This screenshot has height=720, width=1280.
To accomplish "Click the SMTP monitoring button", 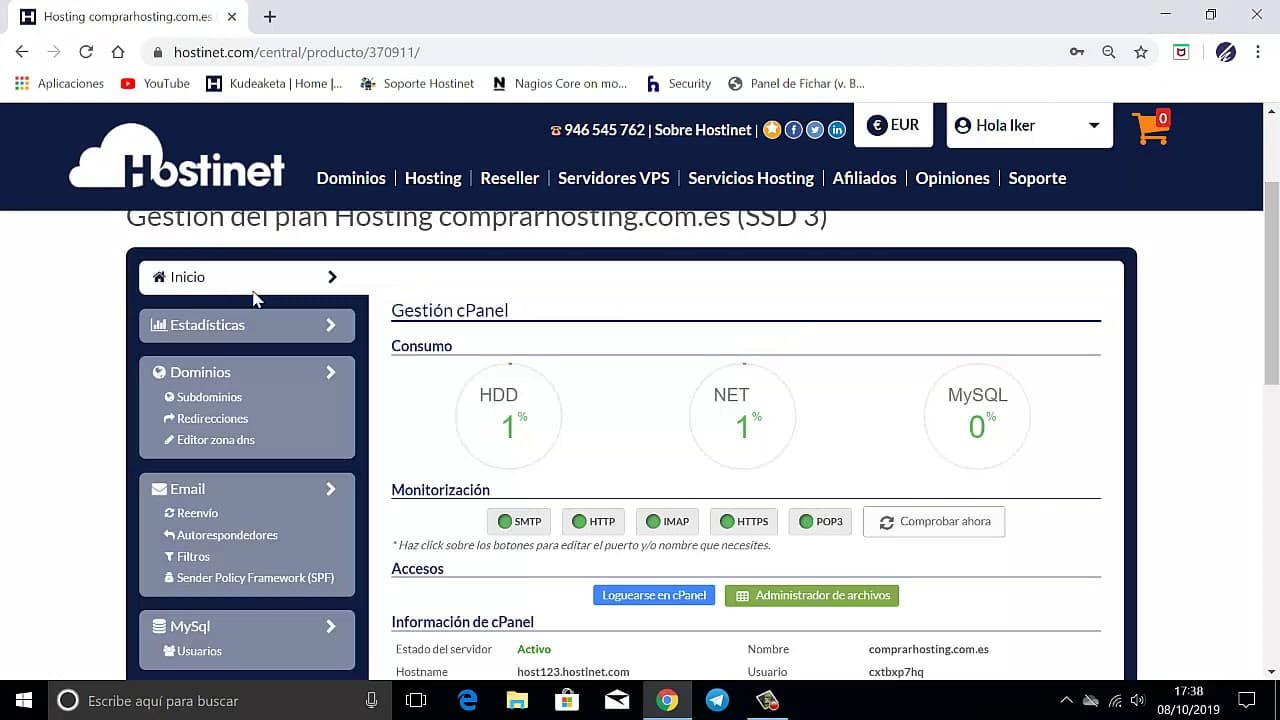I will (x=518, y=522).
